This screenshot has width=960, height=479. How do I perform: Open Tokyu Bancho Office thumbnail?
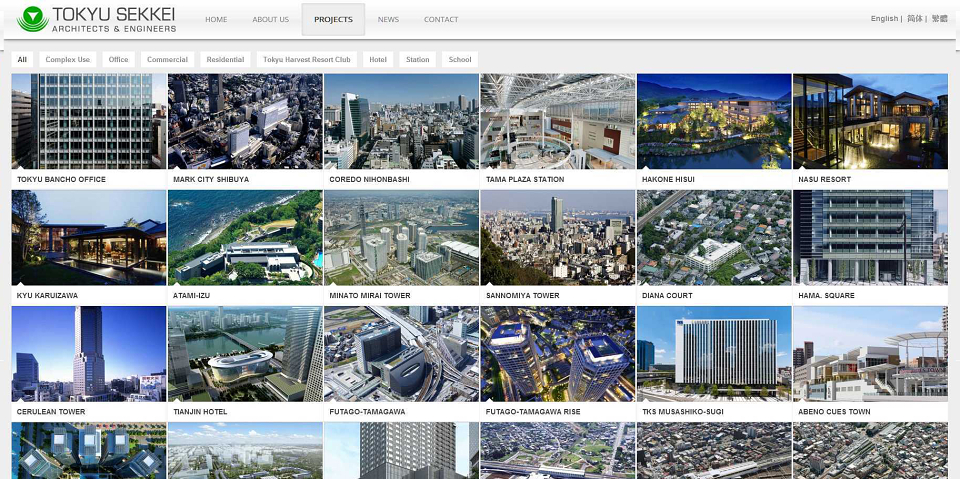point(89,121)
